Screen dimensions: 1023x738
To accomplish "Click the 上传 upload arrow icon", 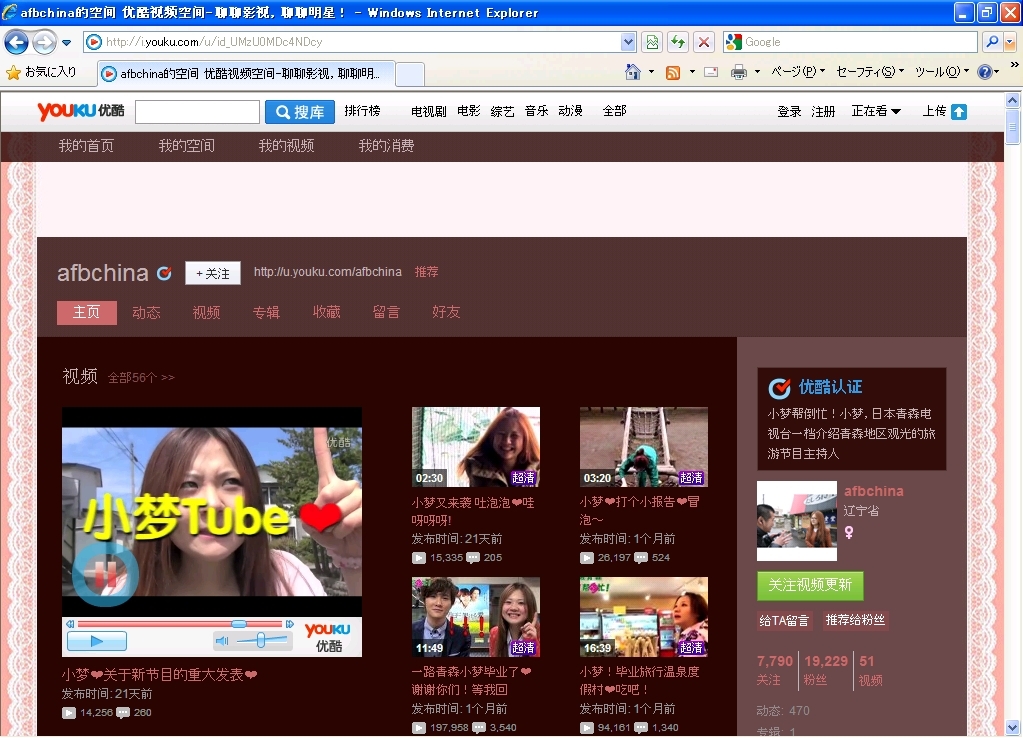I will click(958, 112).
